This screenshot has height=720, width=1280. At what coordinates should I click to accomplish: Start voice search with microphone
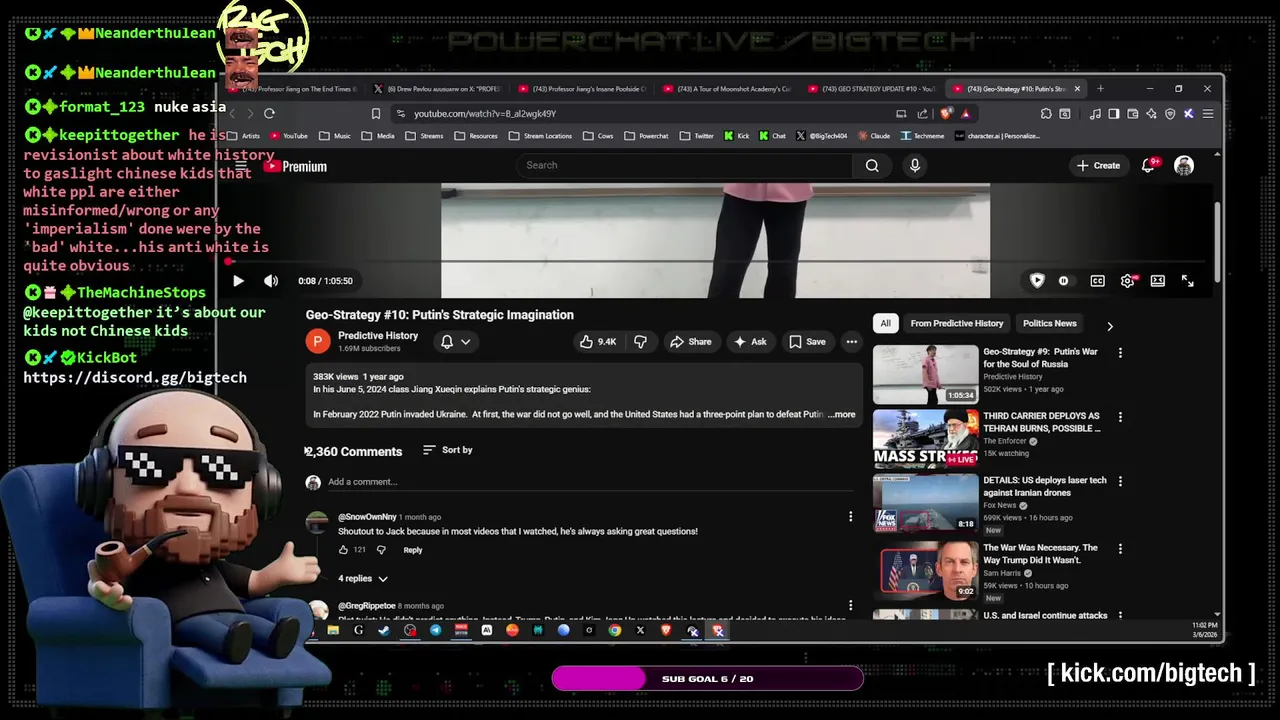pyautogui.click(x=914, y=165)
